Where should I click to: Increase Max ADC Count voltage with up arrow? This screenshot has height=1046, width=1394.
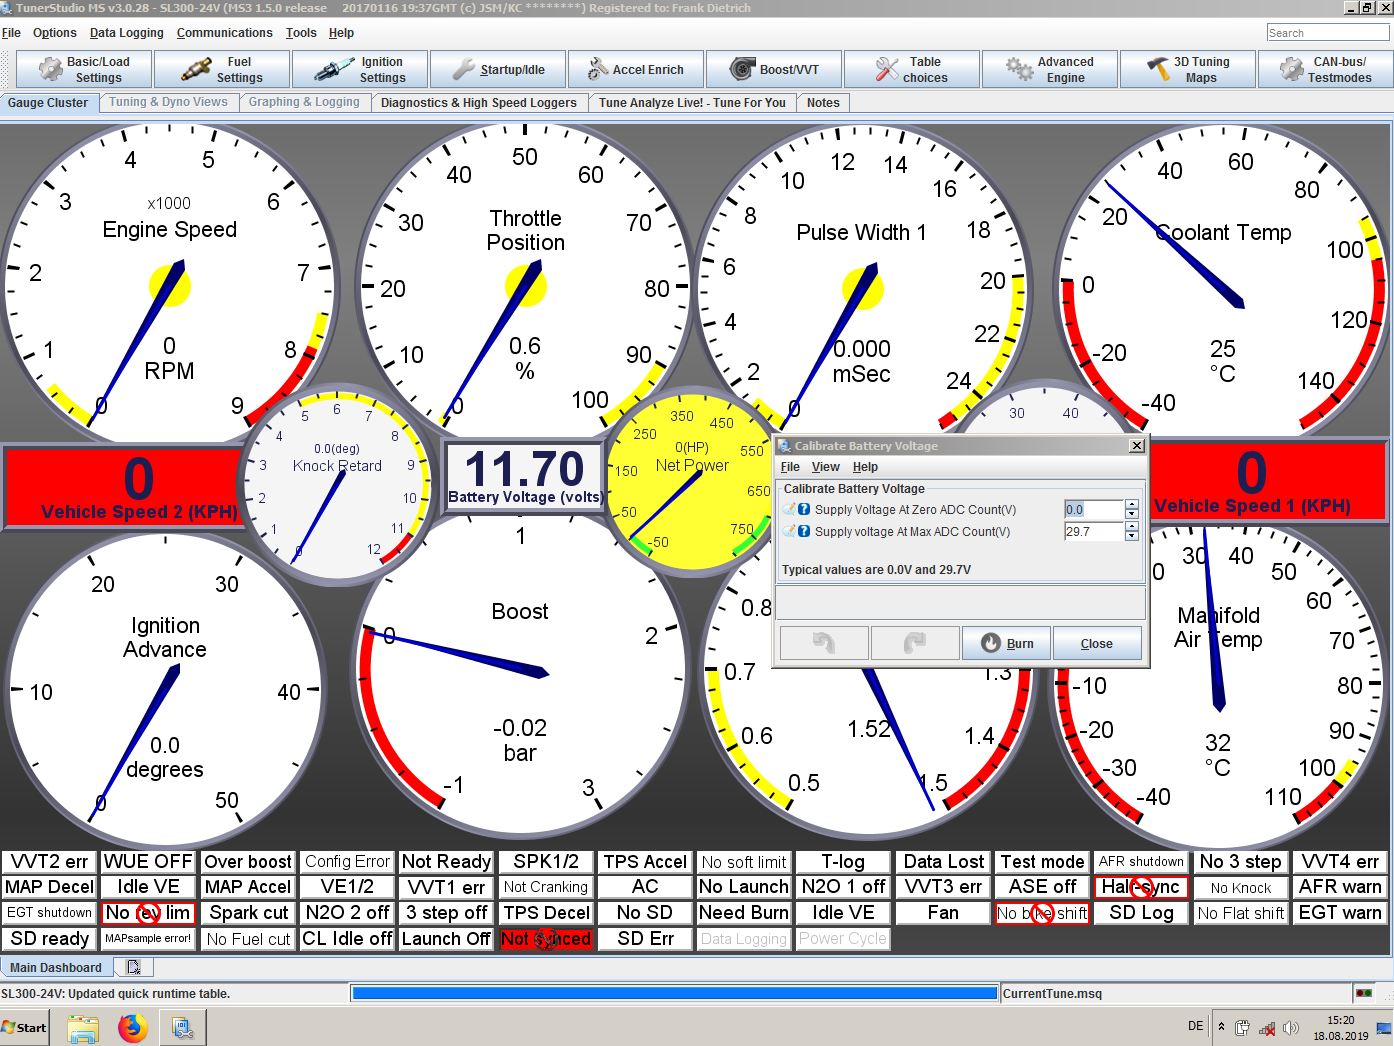(1132, 527)
